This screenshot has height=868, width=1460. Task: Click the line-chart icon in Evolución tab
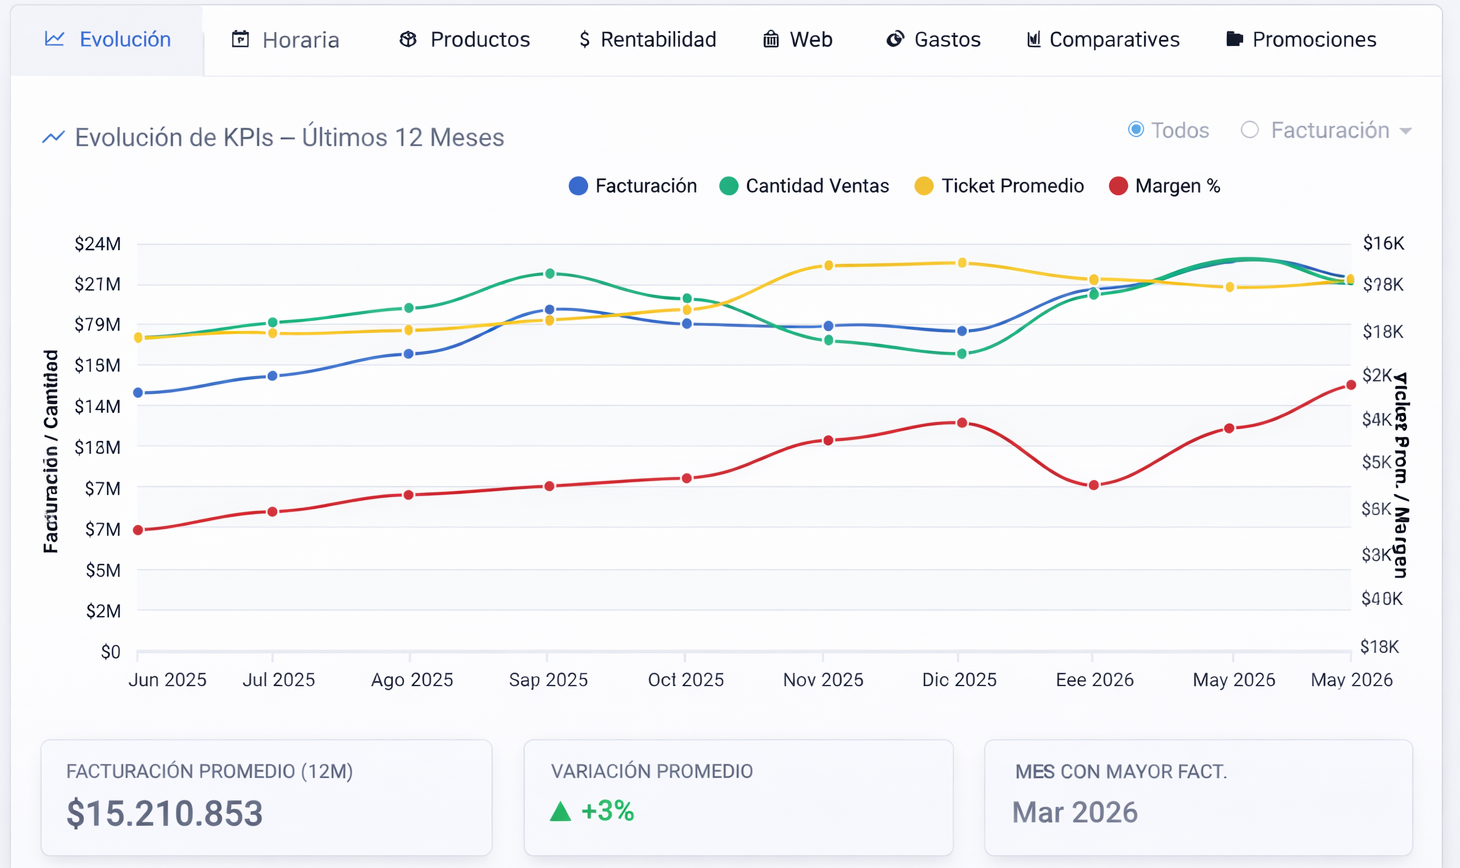point(55,39)
